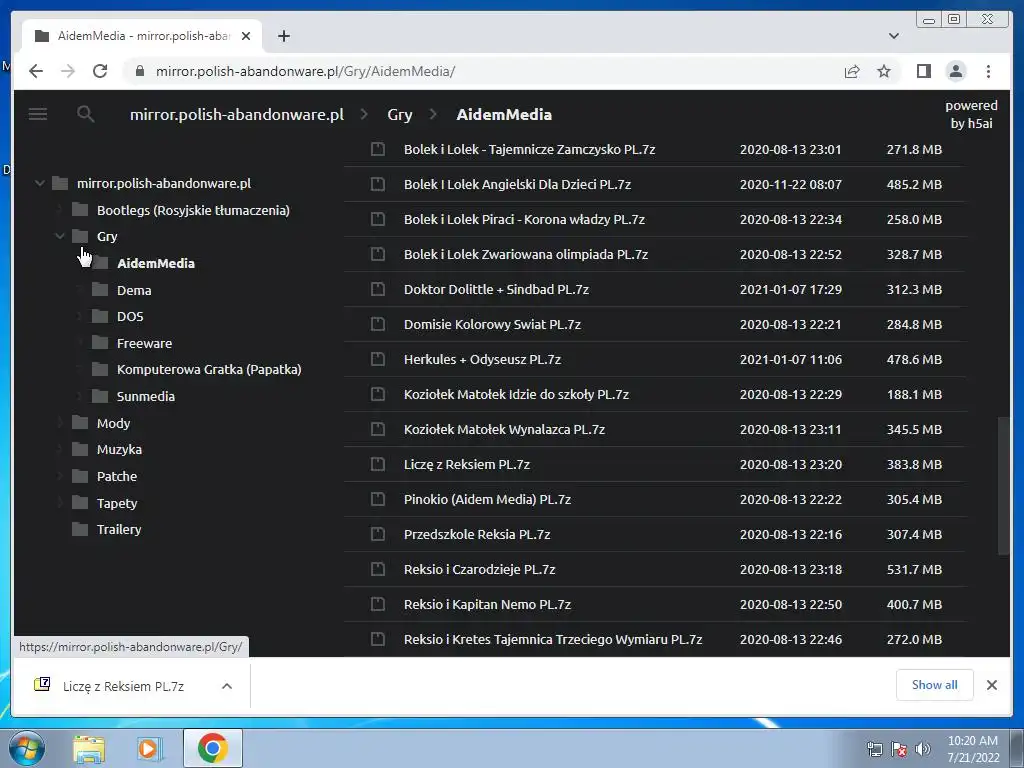
Task: Click the AidemMedia breadcrumb
Action: tap(504, 114)
